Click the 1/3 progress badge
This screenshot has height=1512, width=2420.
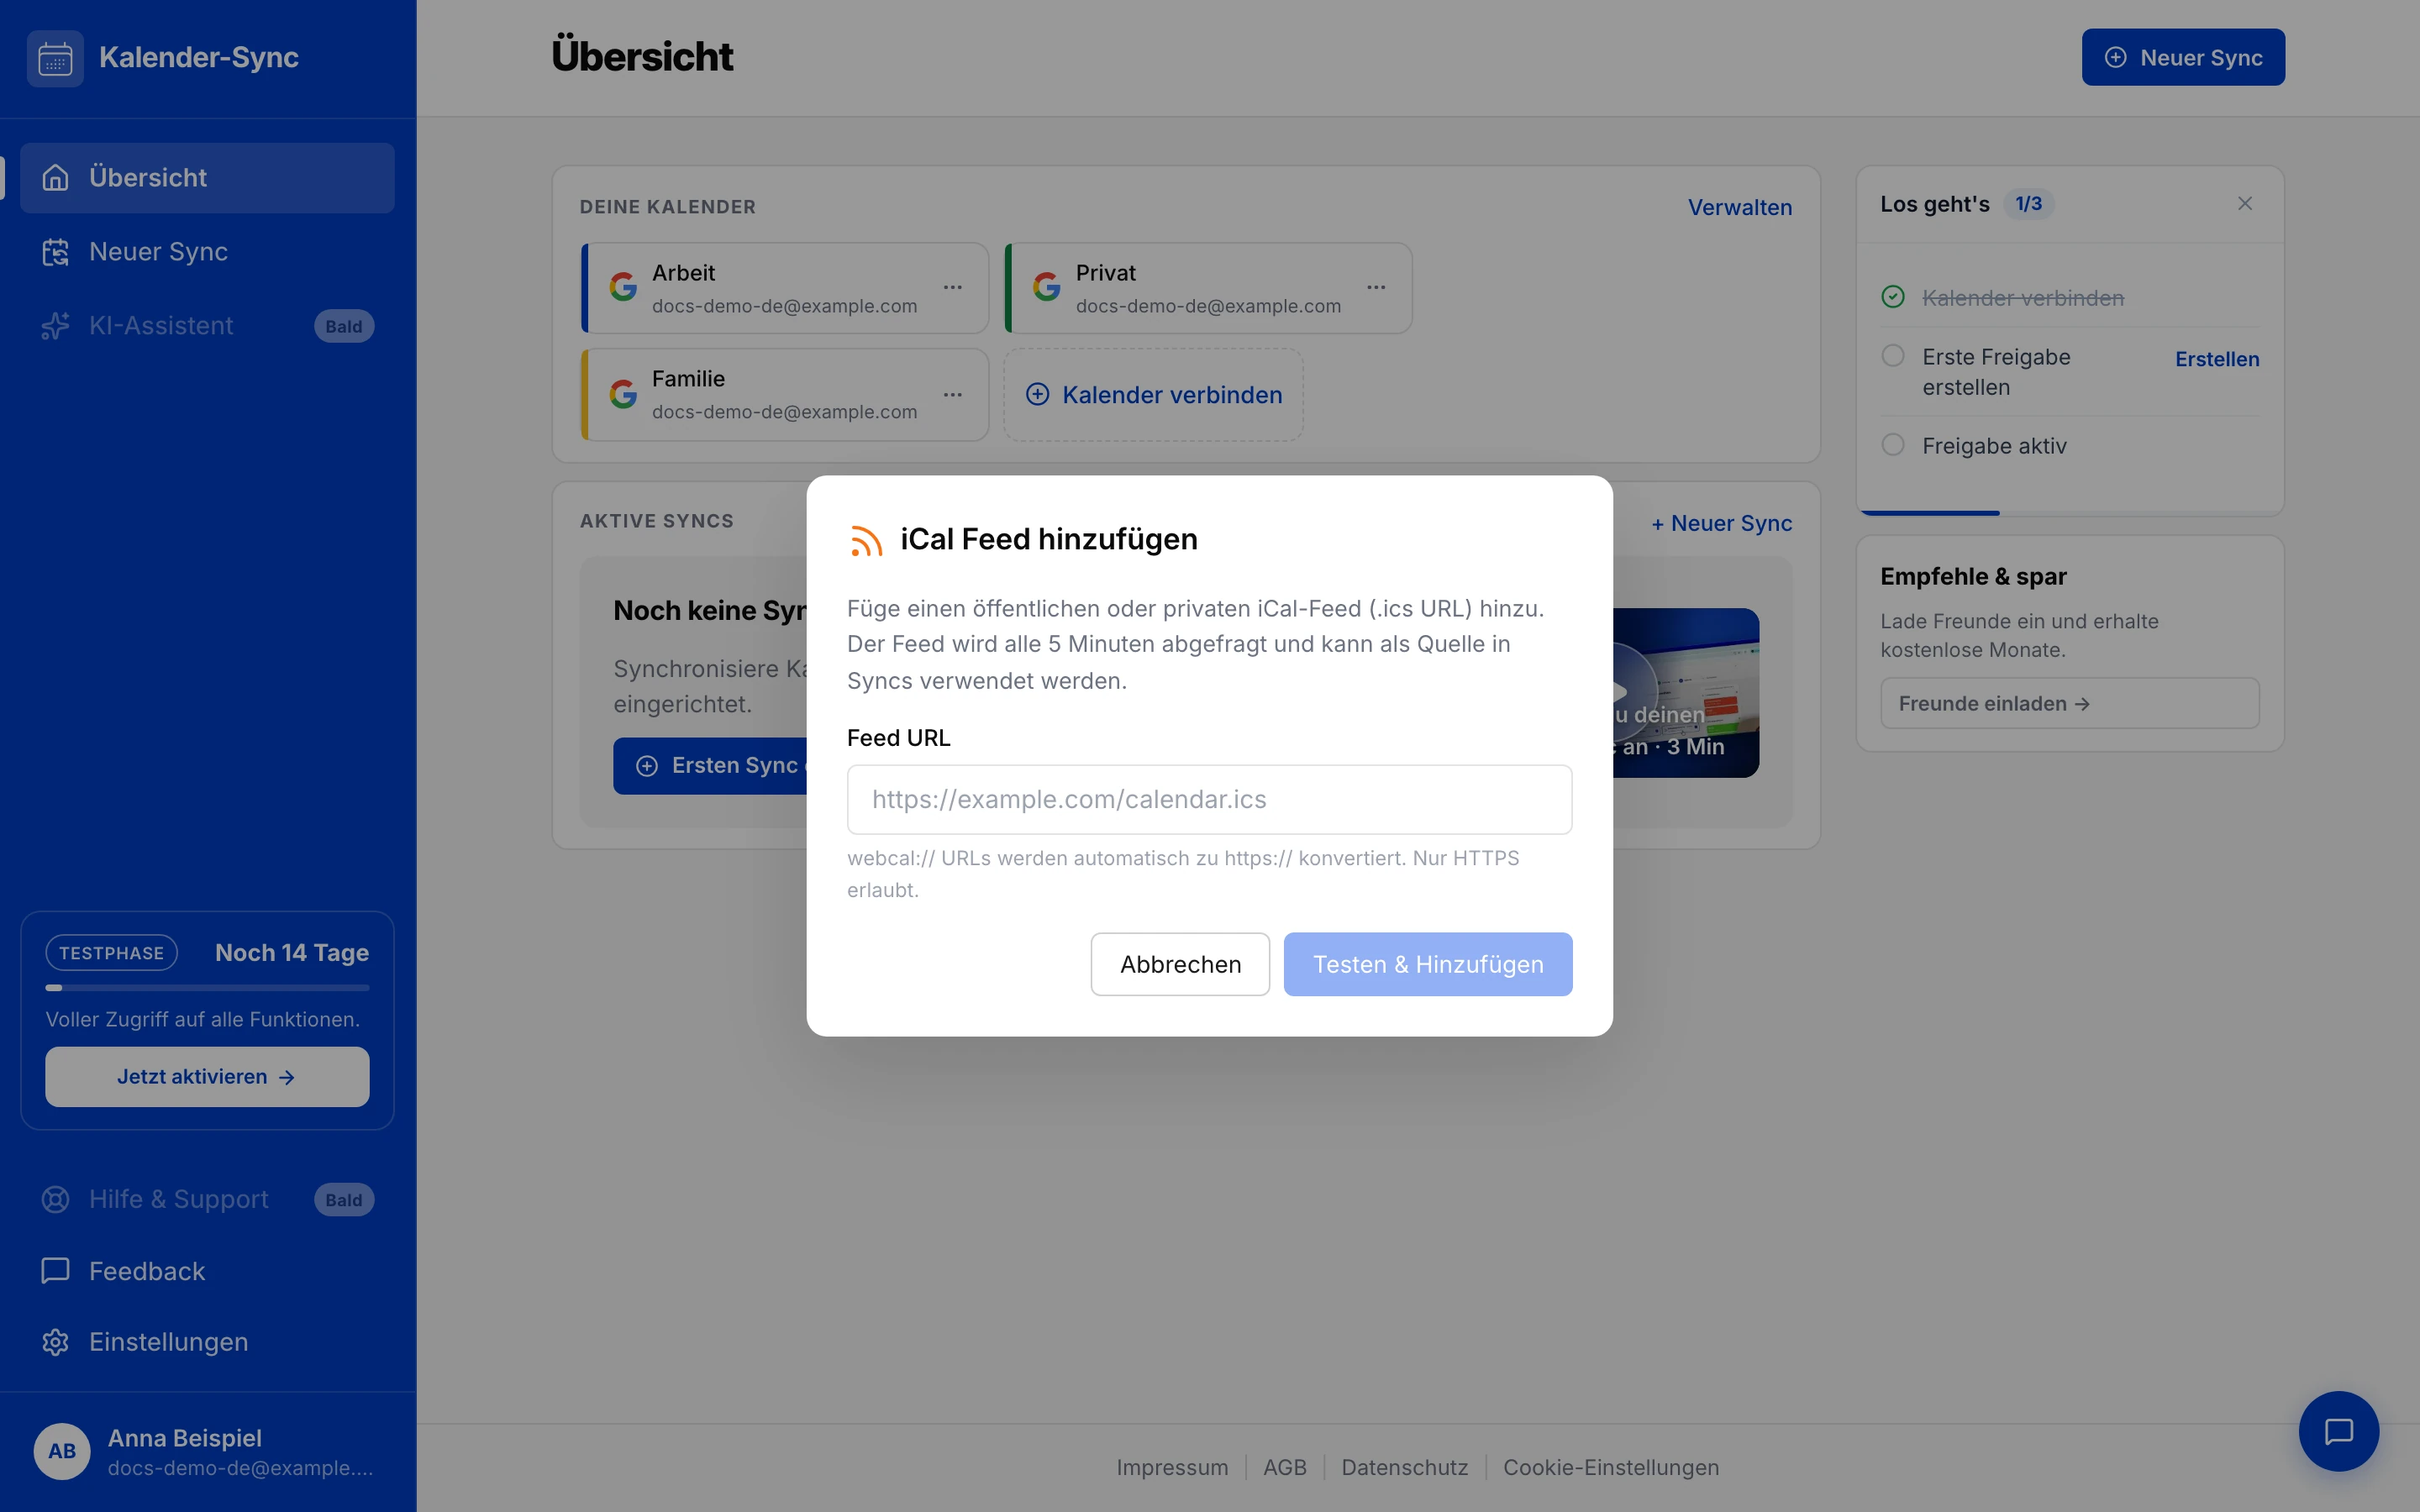2028,203
